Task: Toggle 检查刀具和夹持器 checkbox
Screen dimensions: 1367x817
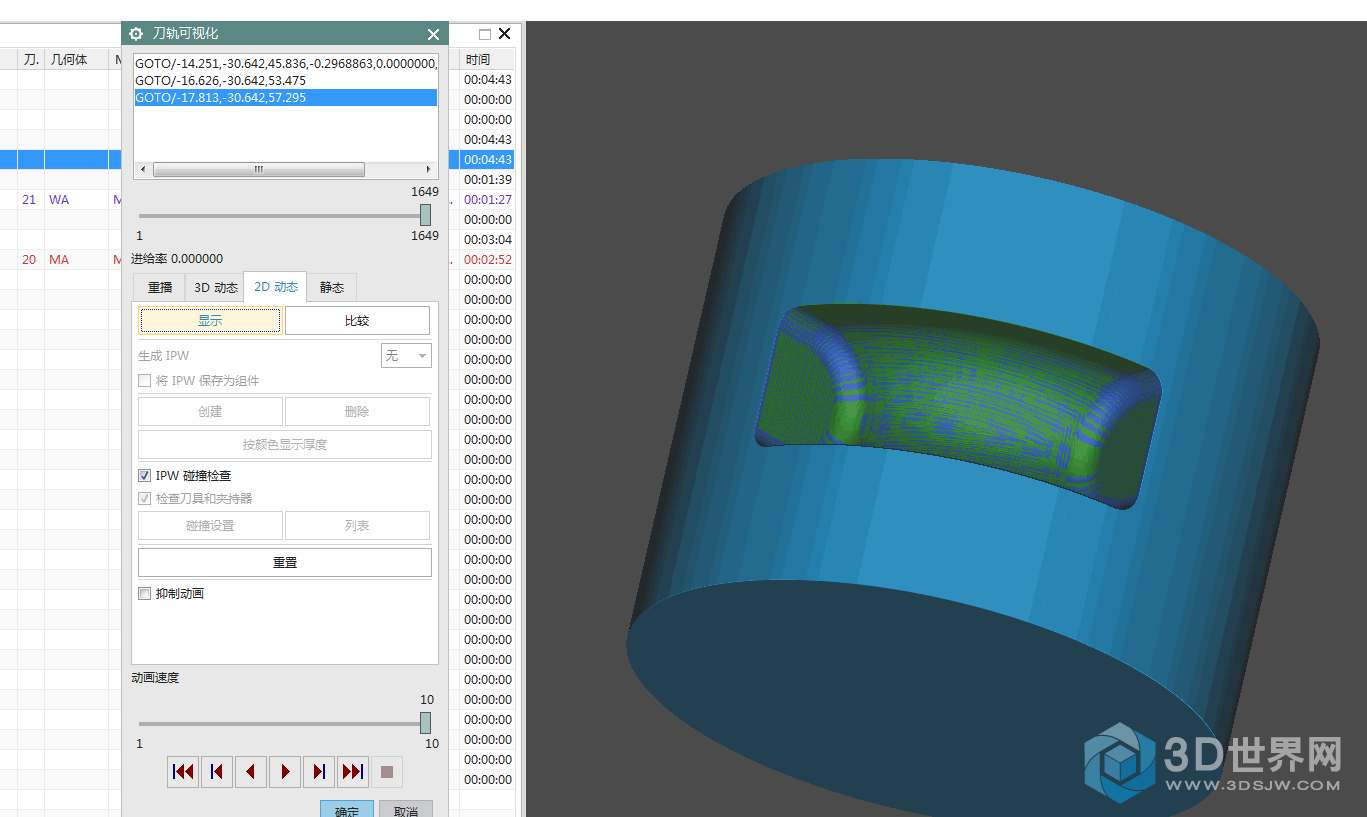Action: (x=145, y=498)
